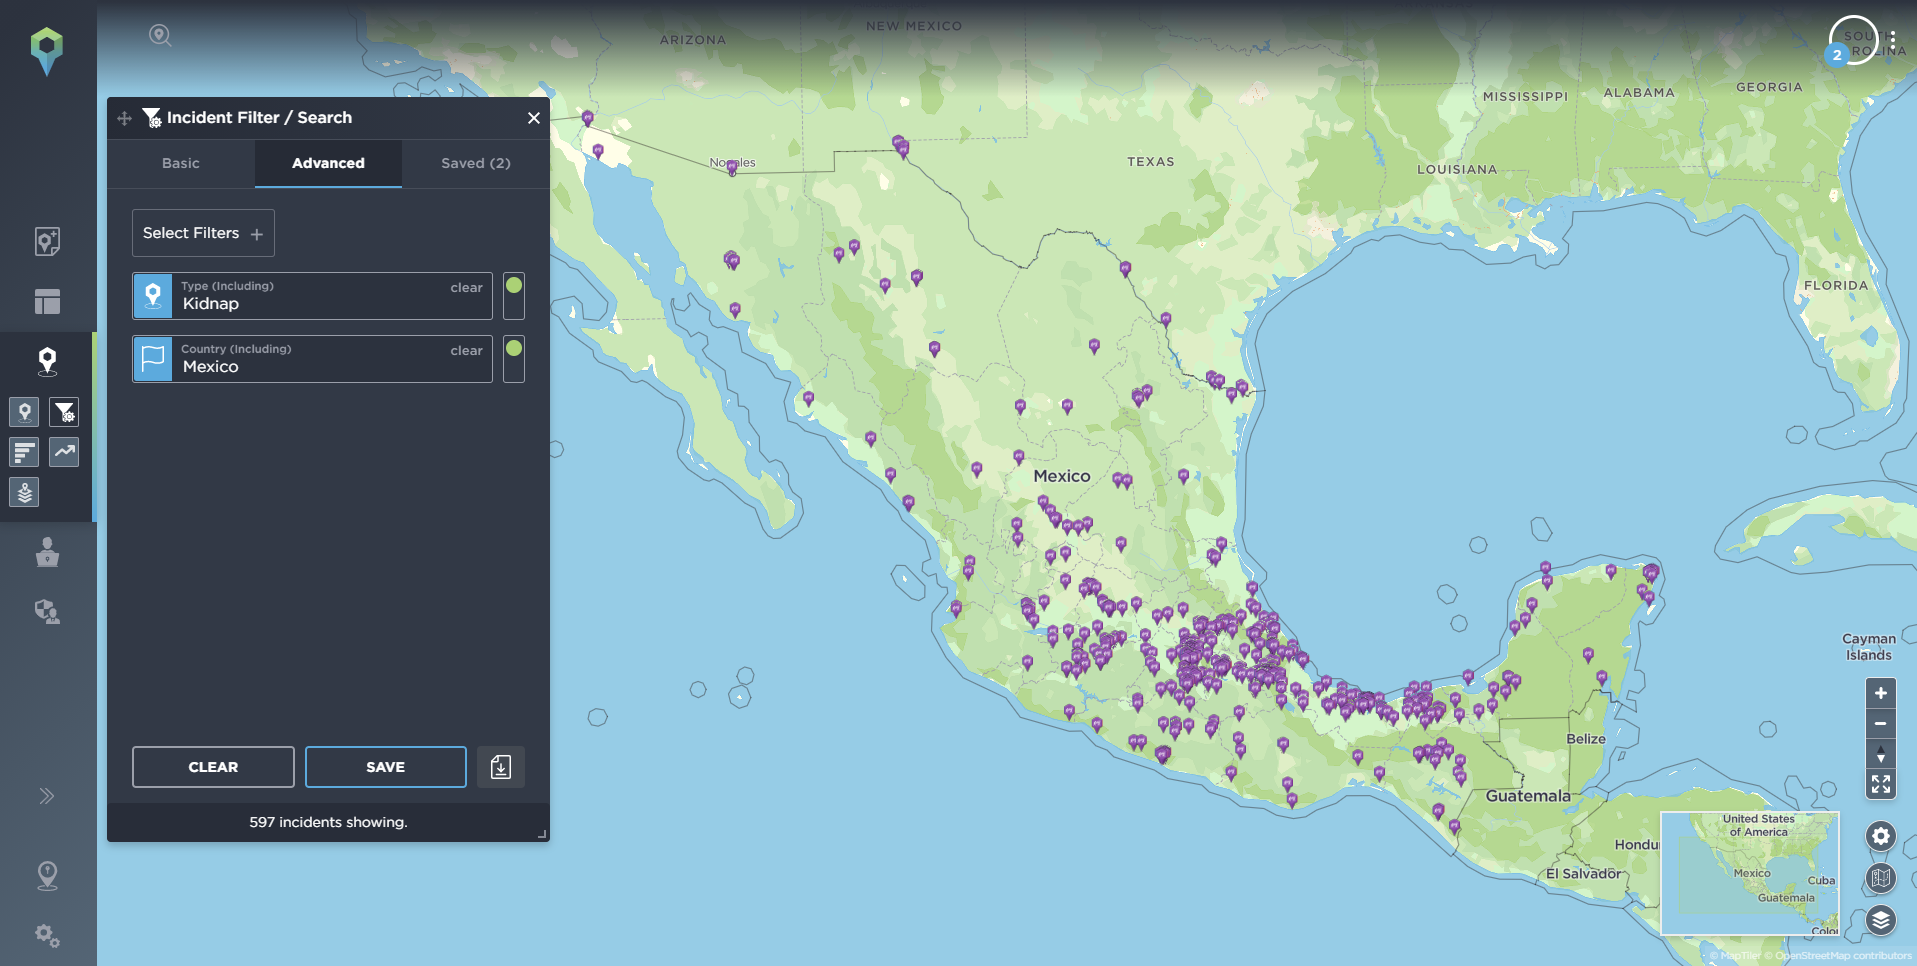Close the Incident Filter / Search panel
Screen dimensions: 1917x966
534,118
